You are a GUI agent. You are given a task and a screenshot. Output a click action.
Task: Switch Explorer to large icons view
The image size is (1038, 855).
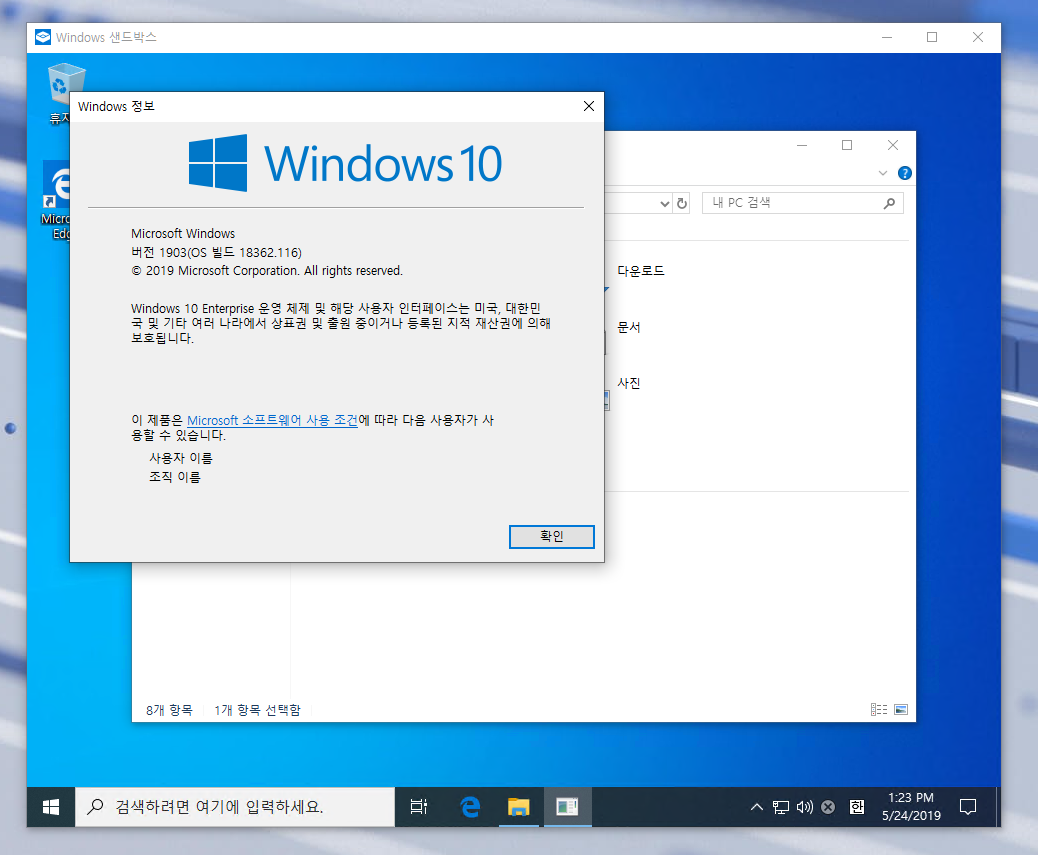(x=901, y=709)
